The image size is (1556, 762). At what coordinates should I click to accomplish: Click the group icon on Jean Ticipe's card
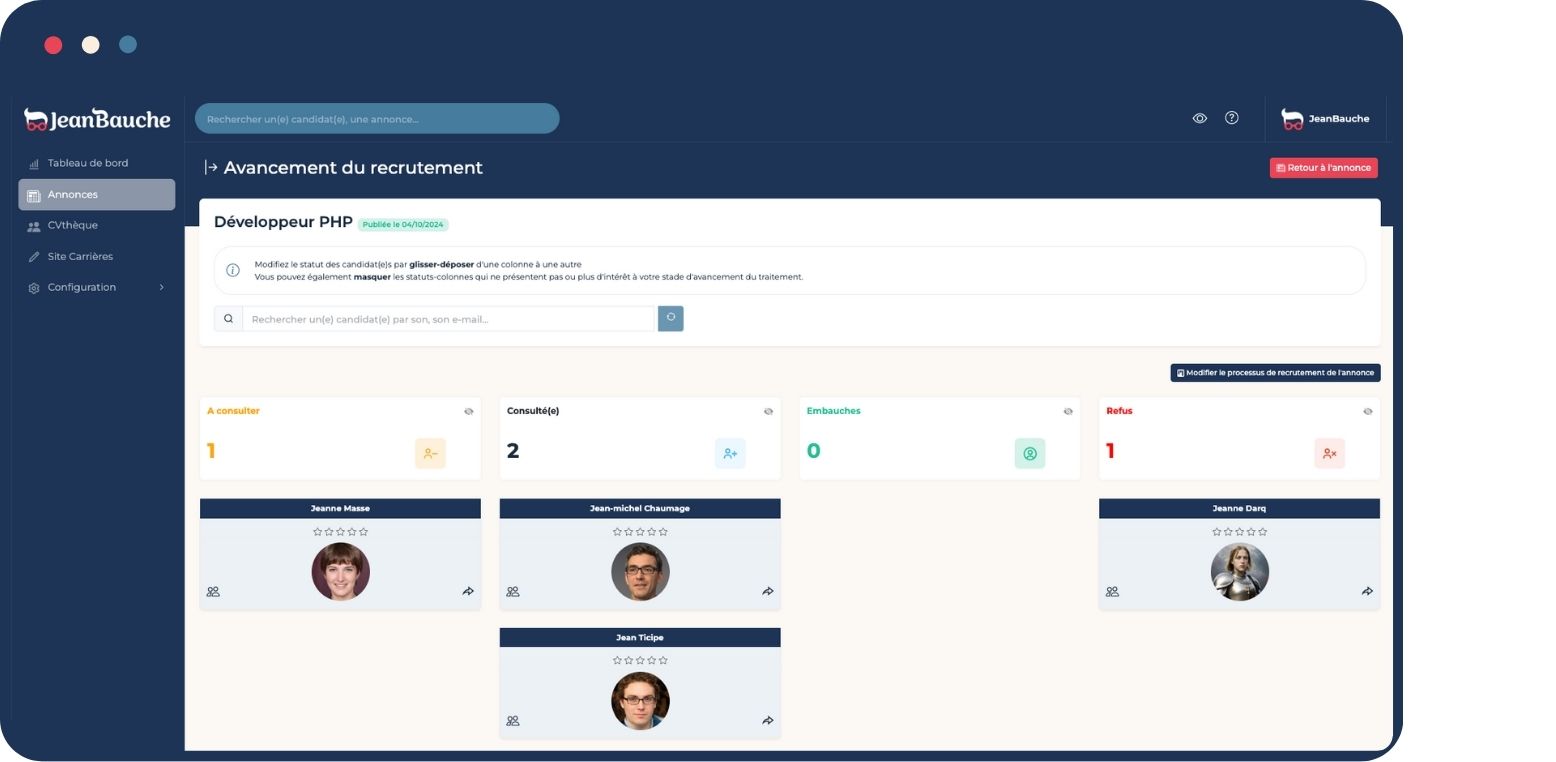(x=513, y=720)
